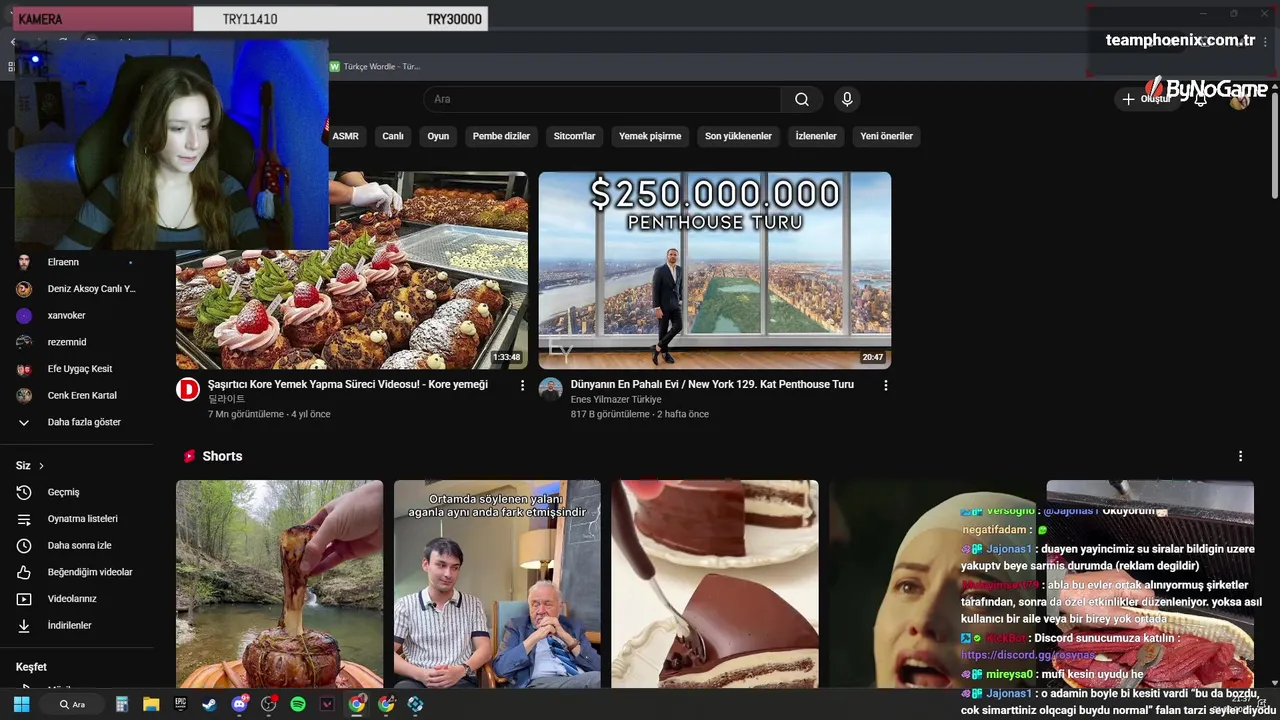Select the Pembe diziler chip
The width and height of the screenshot is (1280, 720).
[501, 136]
